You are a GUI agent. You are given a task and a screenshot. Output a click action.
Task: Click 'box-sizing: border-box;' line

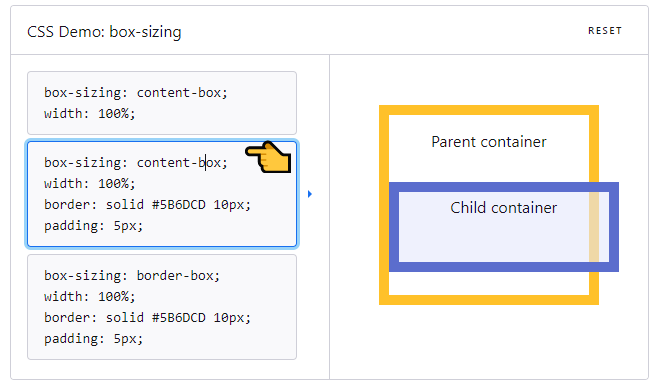coord(132,276)
